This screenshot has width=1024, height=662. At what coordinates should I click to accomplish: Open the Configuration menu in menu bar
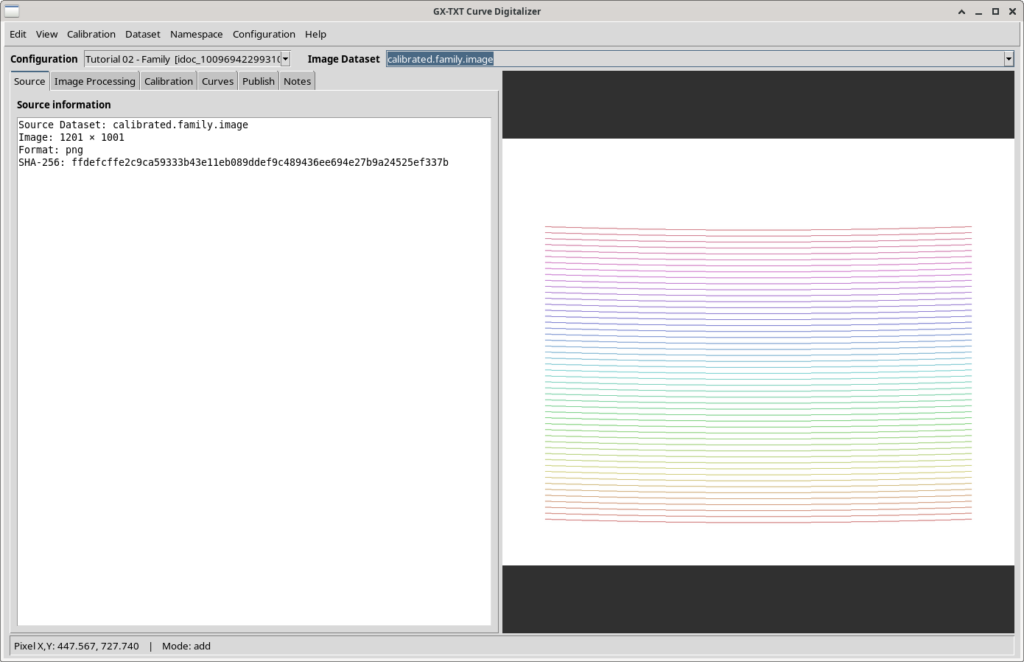[264, 34]
